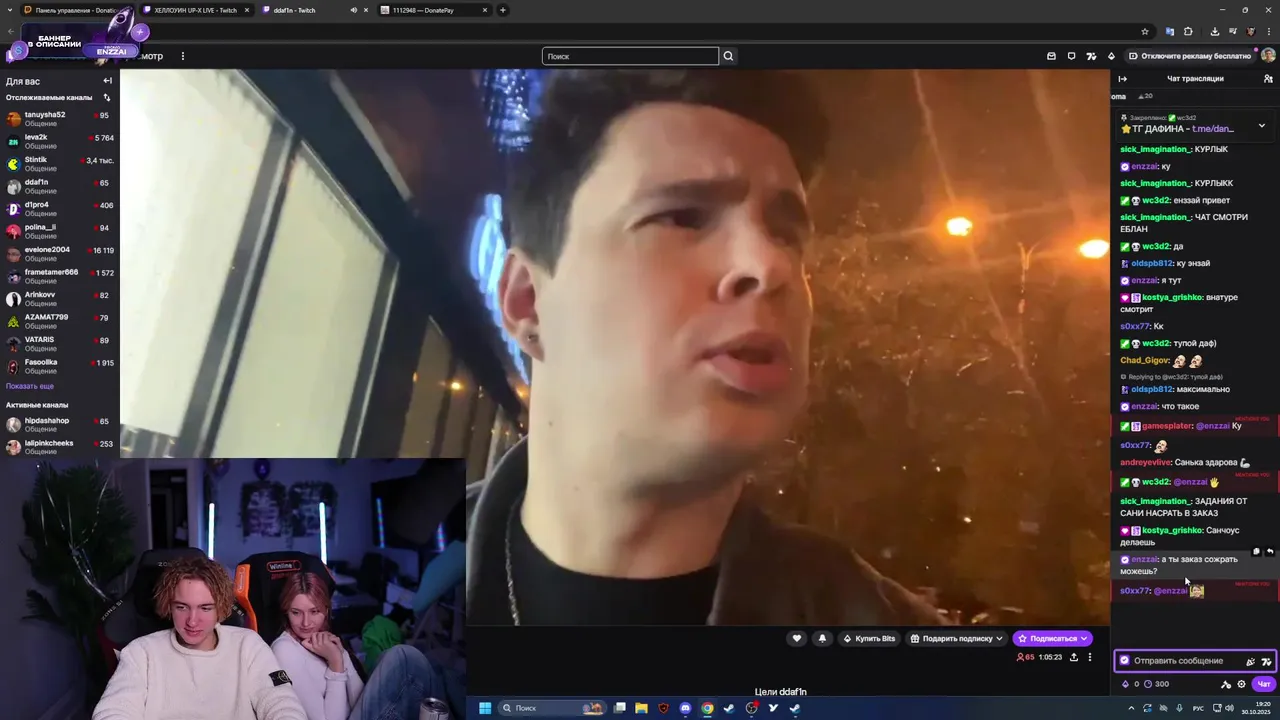Click Windows taskbar search box
The width and height of the screenshot is (1280, 720).
552,708
